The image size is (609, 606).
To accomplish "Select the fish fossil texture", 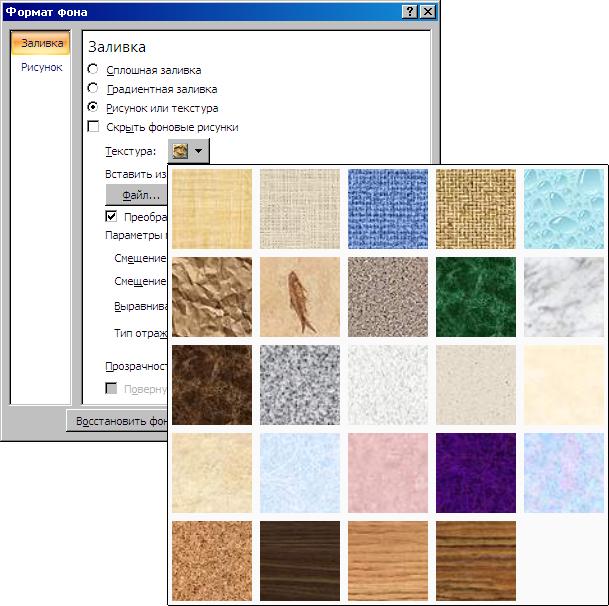I will pyautogui.click(x=300, y=297).
